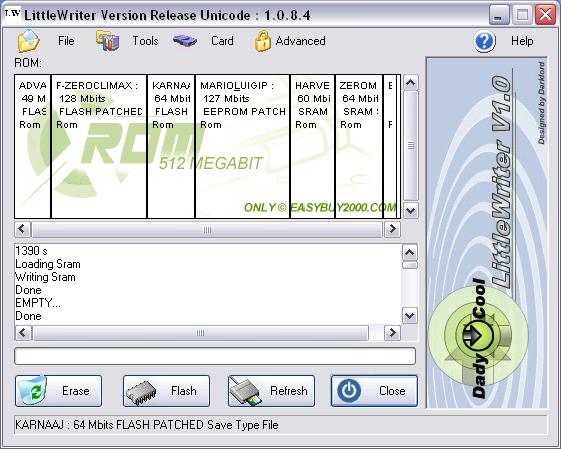Screen dimensions: 561x449
Task: Select the MARIOLUIGIP ROM entry
Action: pyautogui.click(x=242, y=146)
